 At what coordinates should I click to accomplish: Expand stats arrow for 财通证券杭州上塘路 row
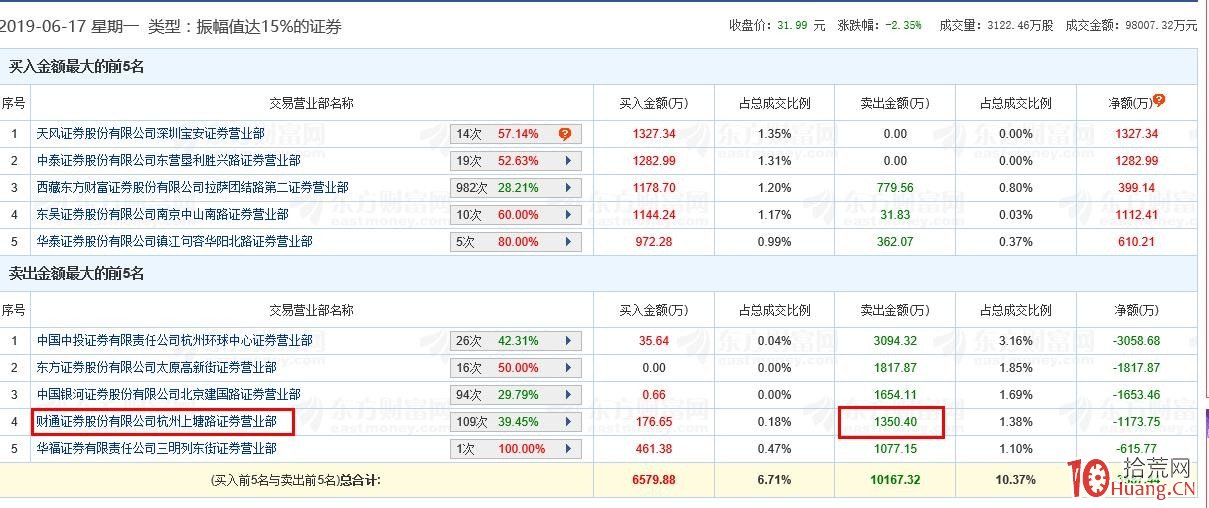pos(568,422)
